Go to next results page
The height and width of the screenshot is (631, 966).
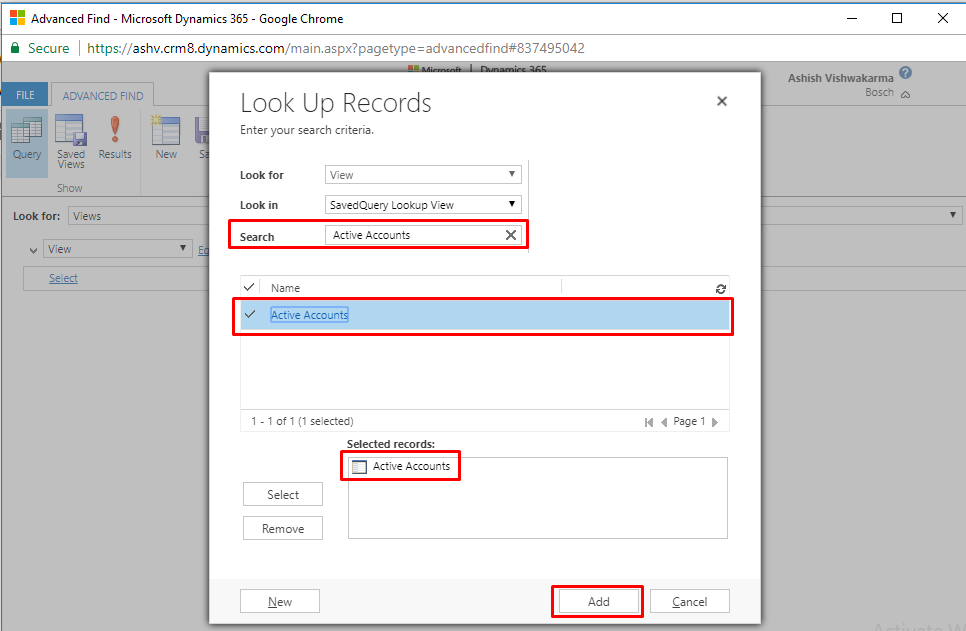715,422
